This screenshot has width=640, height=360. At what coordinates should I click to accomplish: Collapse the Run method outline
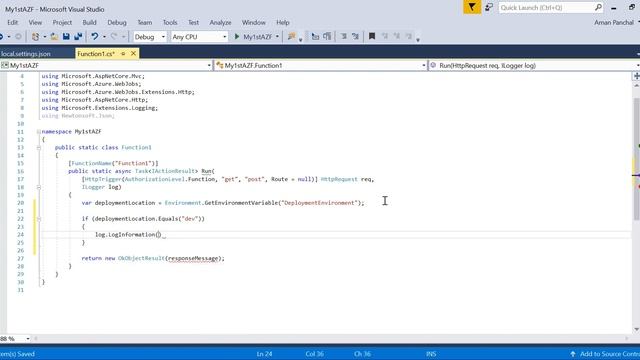(x=39, y=187)
